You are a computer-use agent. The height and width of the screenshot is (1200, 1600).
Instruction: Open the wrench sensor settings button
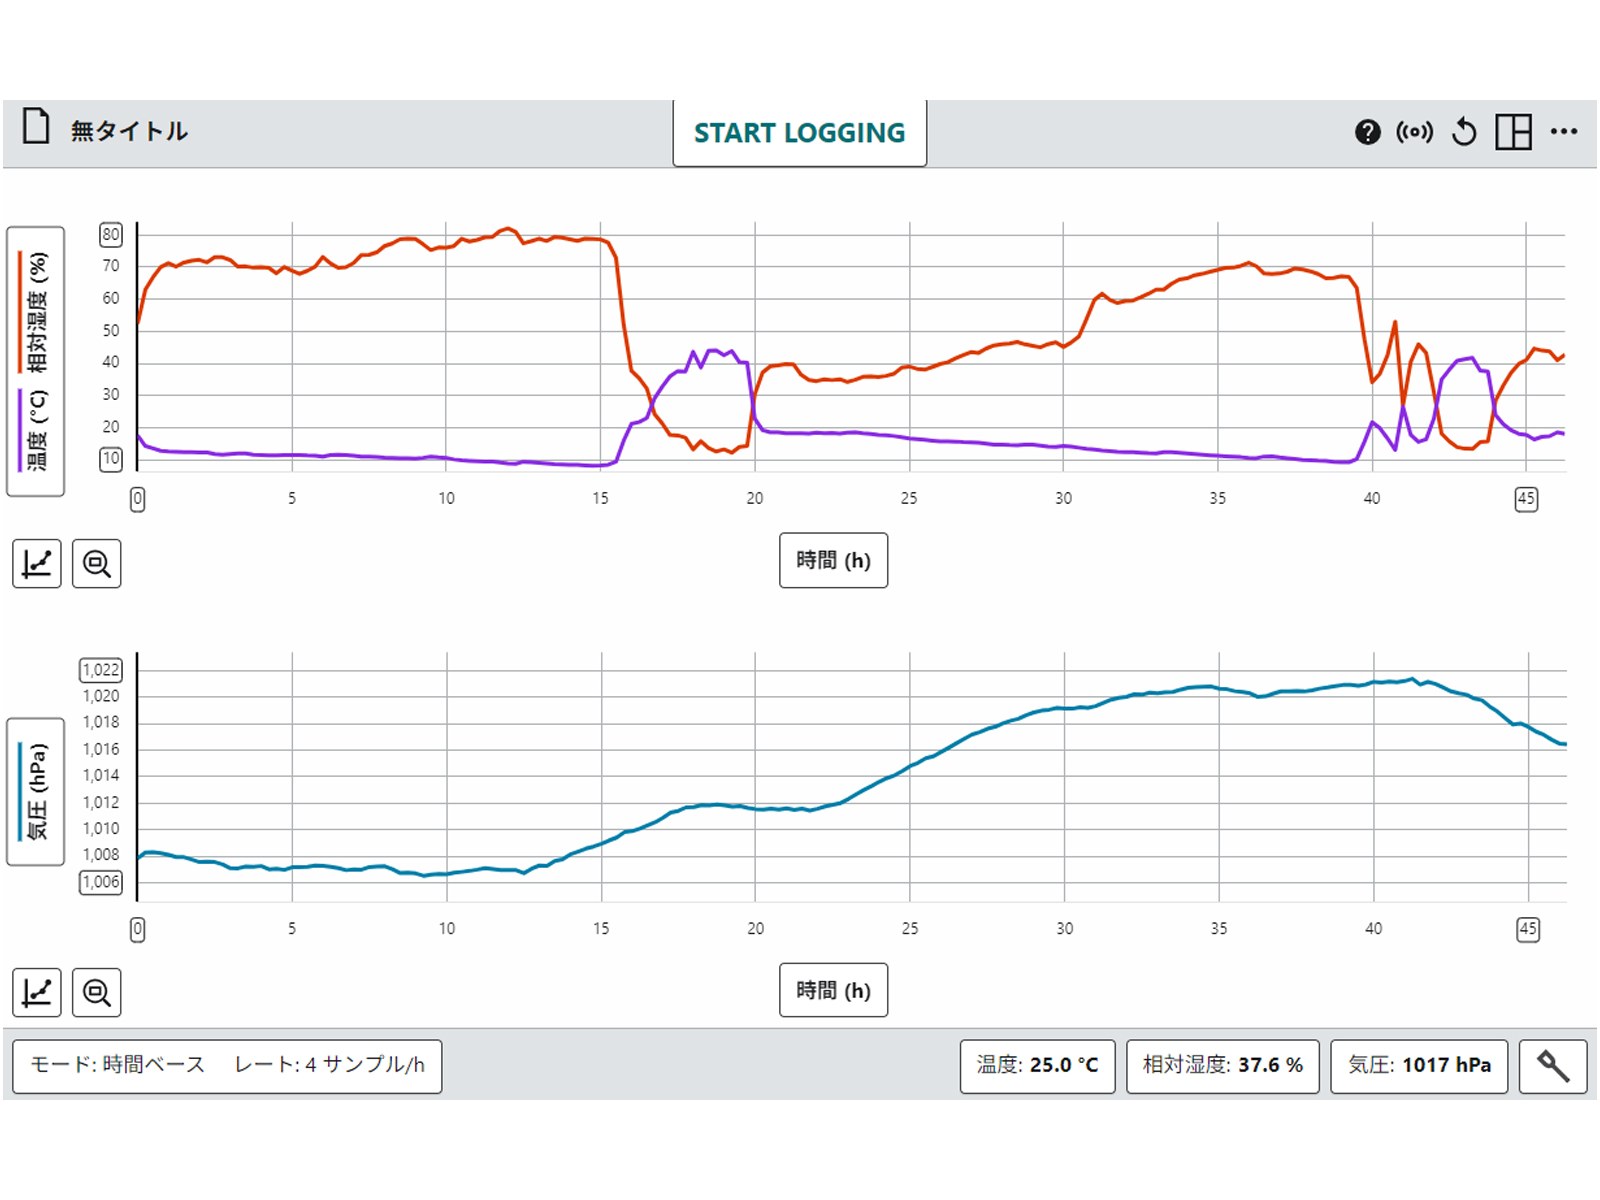[1552, 1066]
